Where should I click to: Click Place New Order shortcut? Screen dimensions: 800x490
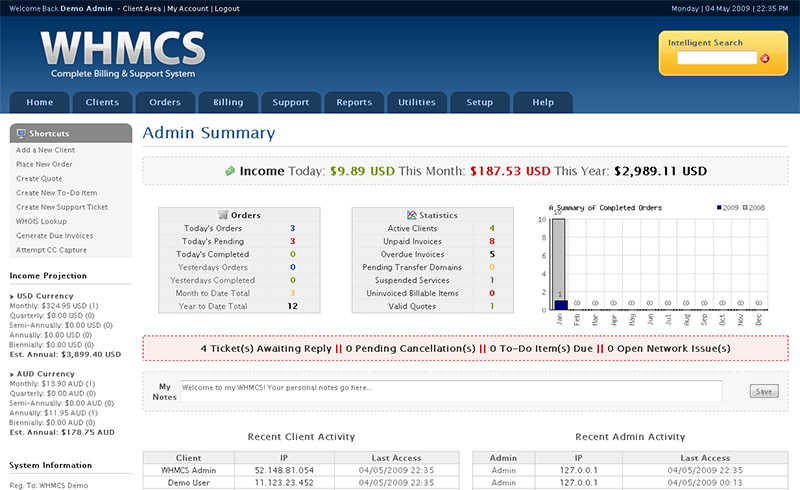pyautogui.click(x=44, y=164)
